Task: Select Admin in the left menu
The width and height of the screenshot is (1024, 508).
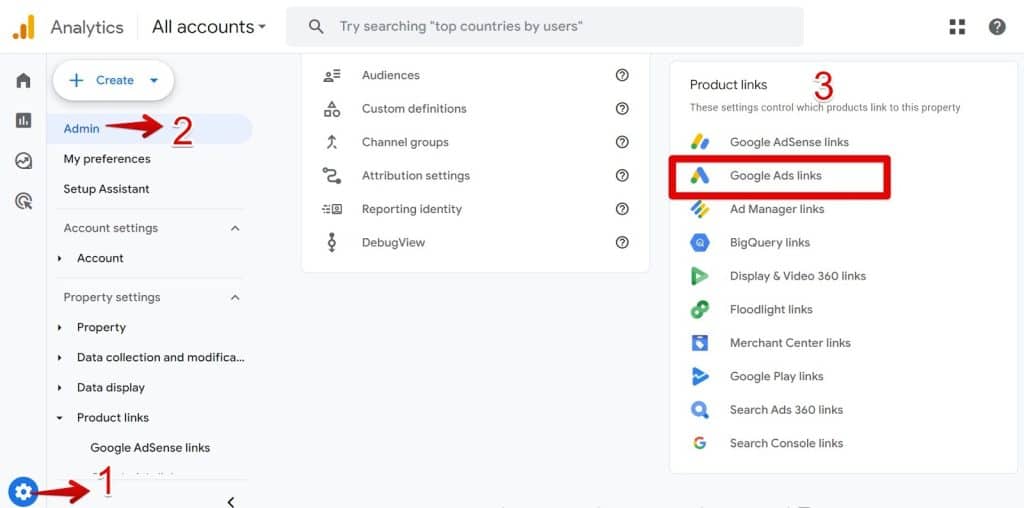Action: pyautogui.click(x=150, y=129)
